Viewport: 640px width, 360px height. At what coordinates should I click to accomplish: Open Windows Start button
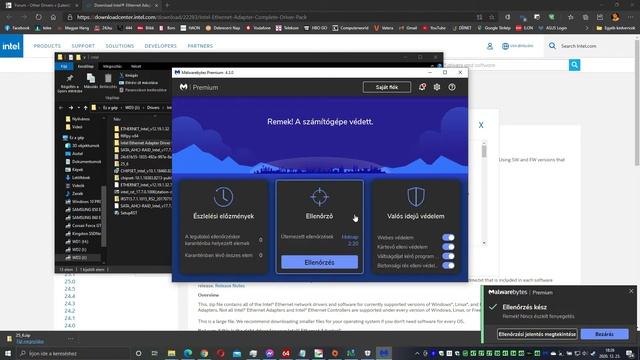[x=8, y=353]
